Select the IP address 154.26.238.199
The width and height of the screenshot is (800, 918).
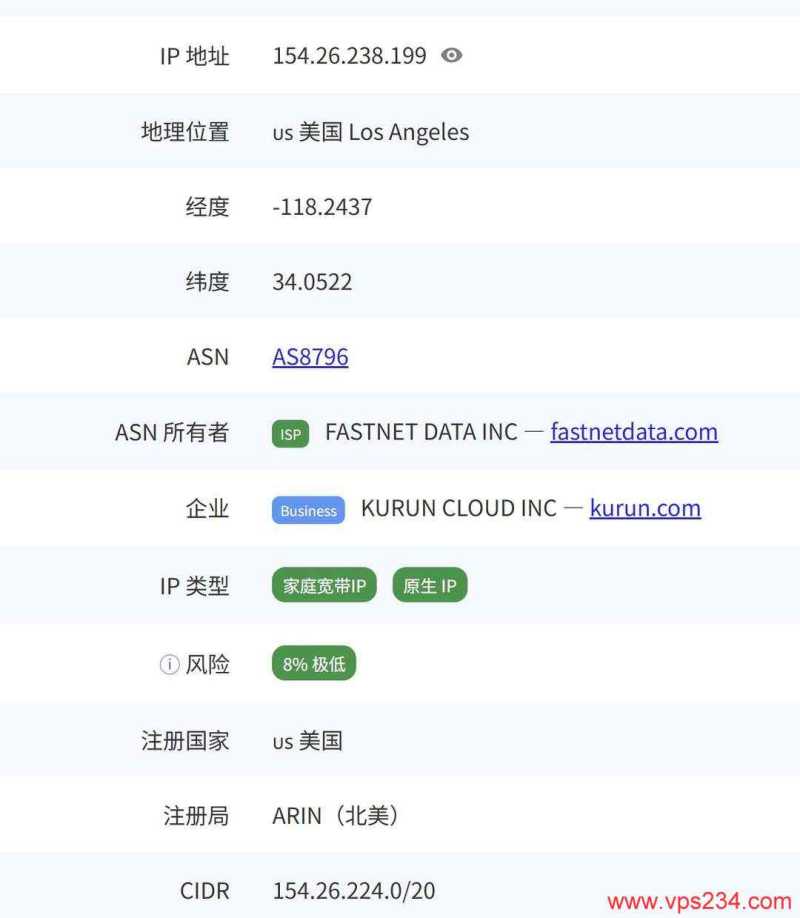pyautogui.click(x=349, y=56)
